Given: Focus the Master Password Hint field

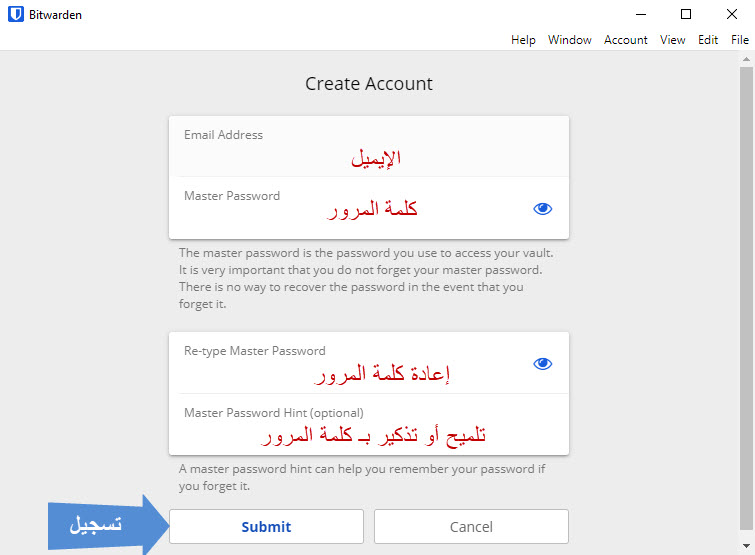Looking at the screenshot, I should (369, 425).
